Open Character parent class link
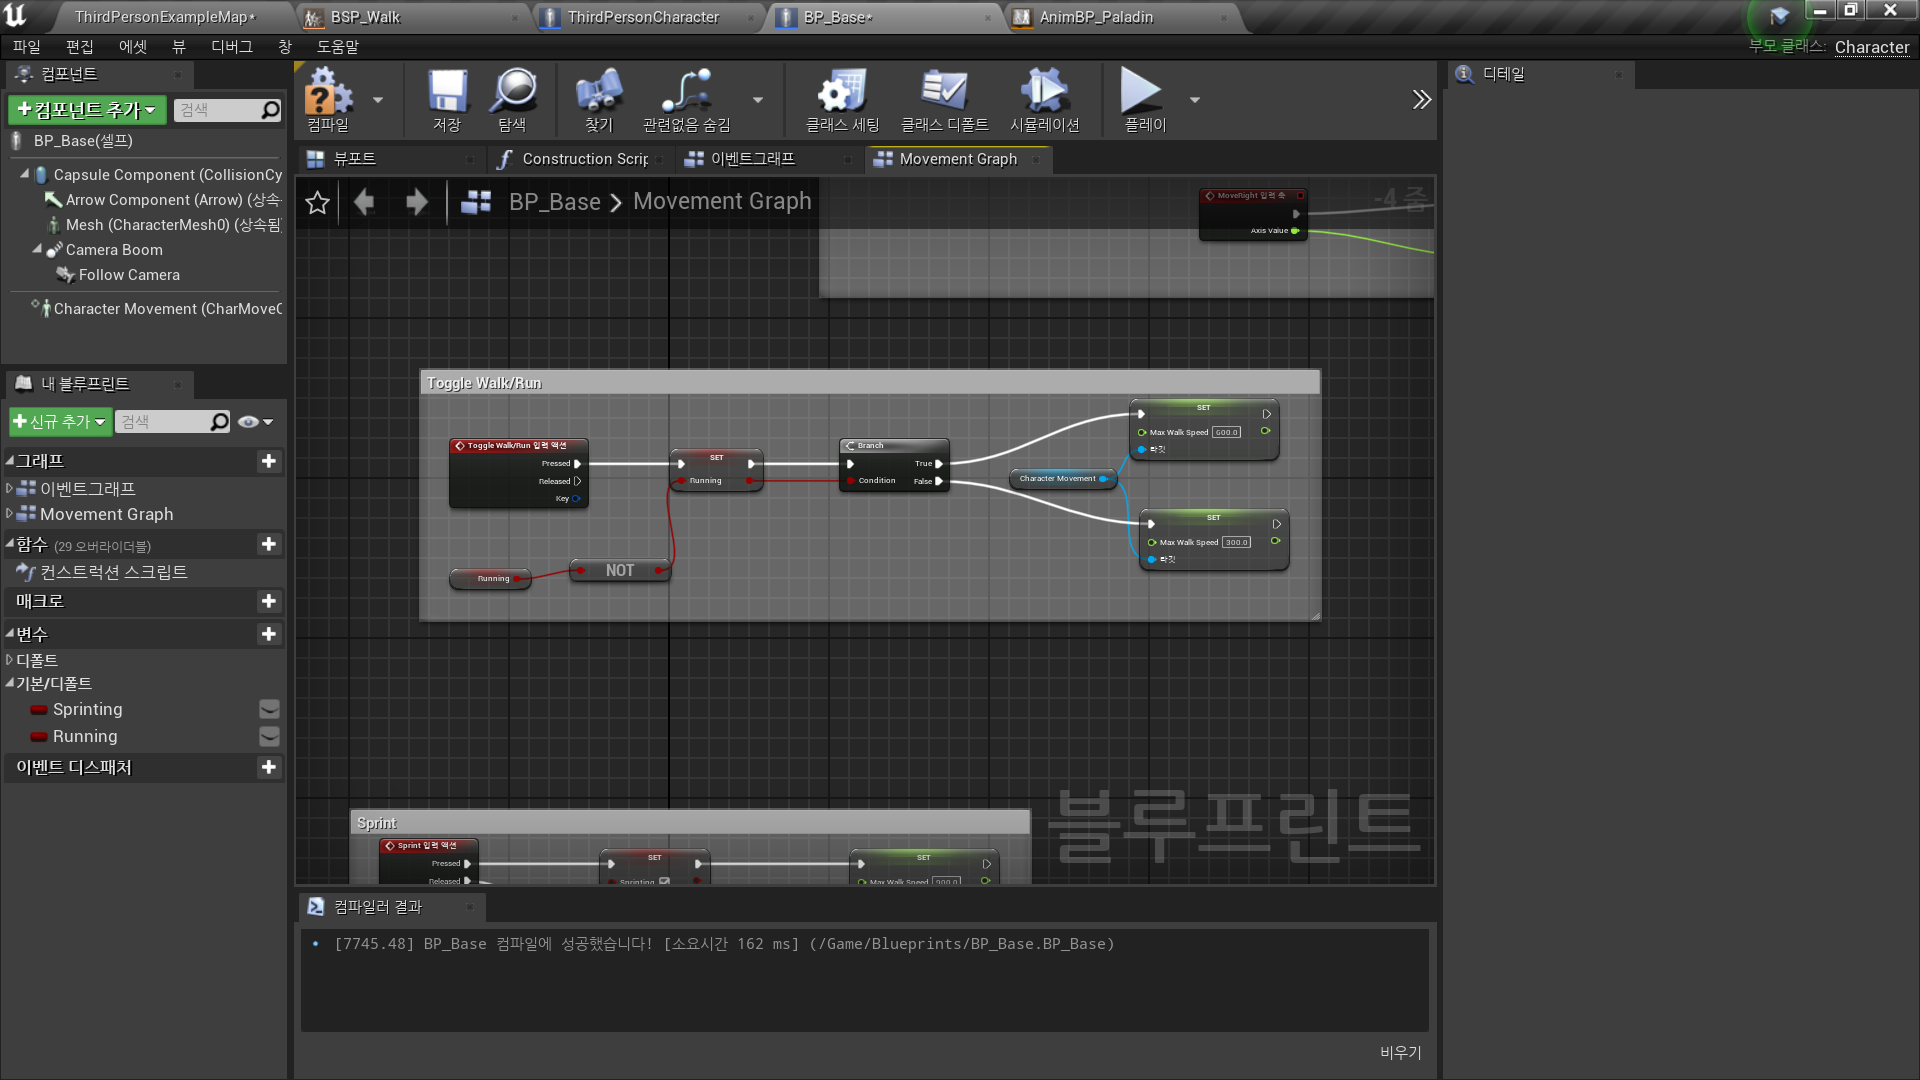Viewport: 1920px width, 1080px height. click(x=1871, y=47)
